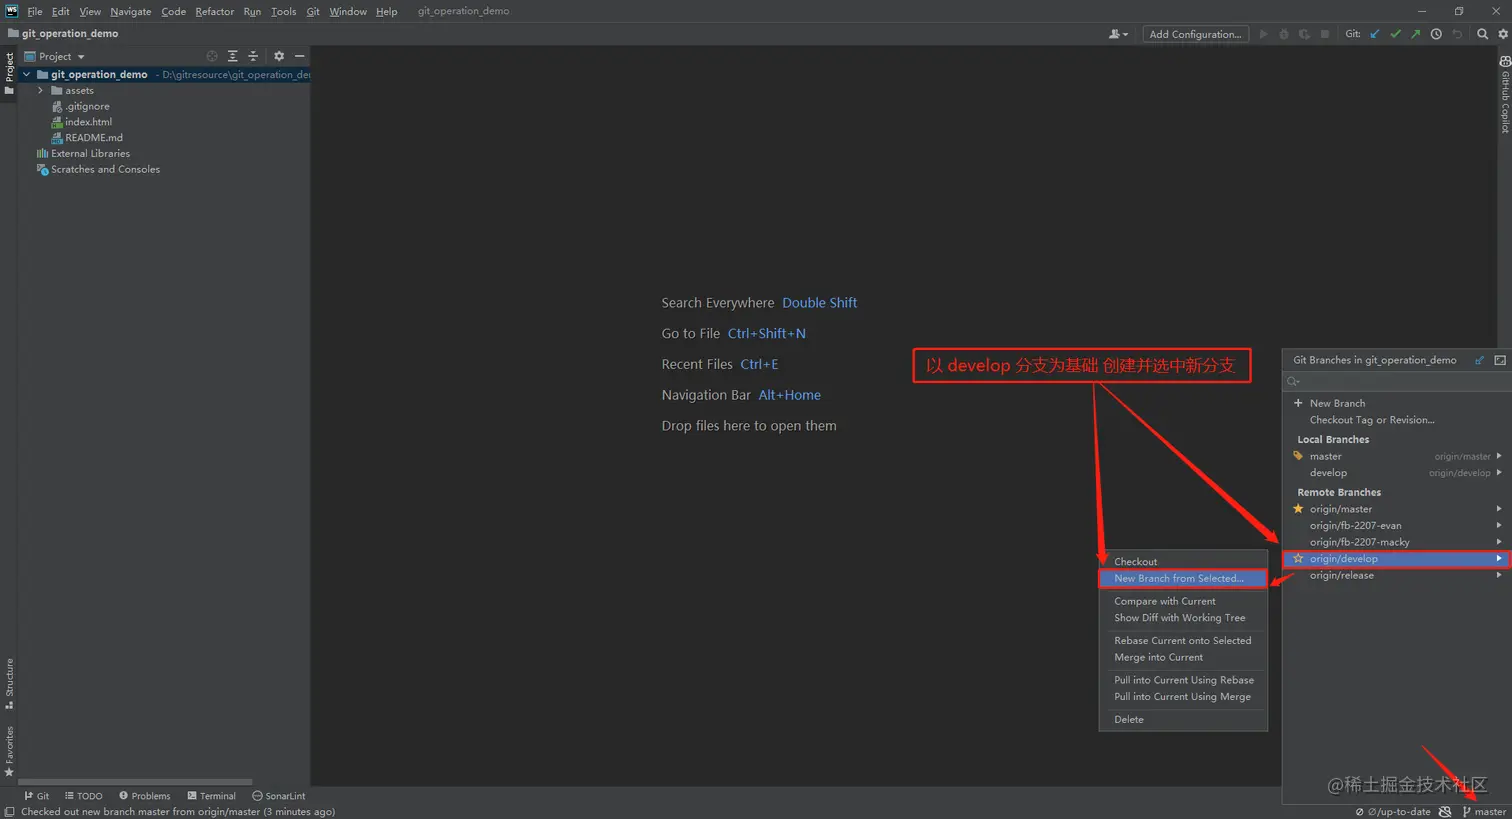Screen dimensions: 1512x819
Task: Click Expand All in Project panel
Action: pyautogui.click(x=233, y=56)
